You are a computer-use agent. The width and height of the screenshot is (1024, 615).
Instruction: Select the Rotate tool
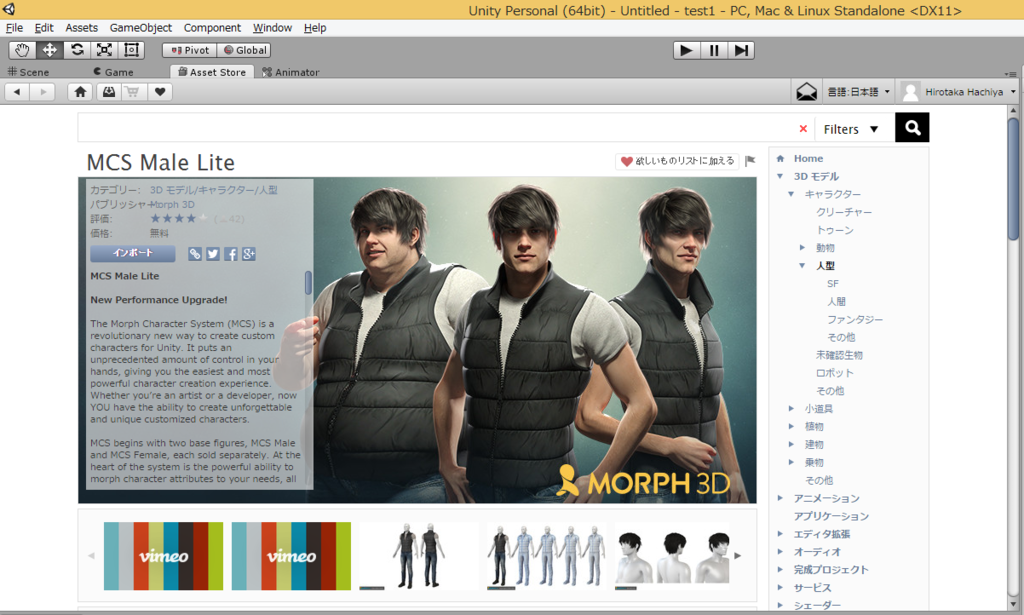coord(77,50)
